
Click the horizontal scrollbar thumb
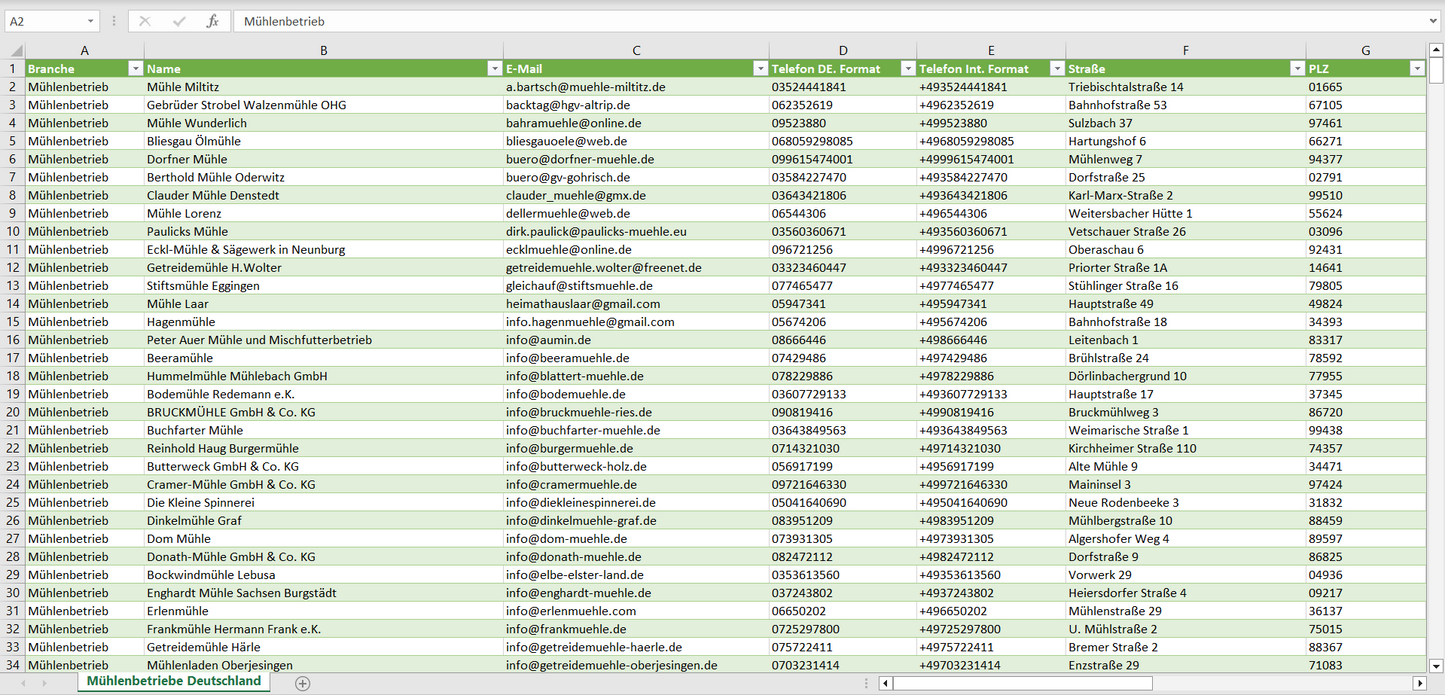coord(1022,683)
